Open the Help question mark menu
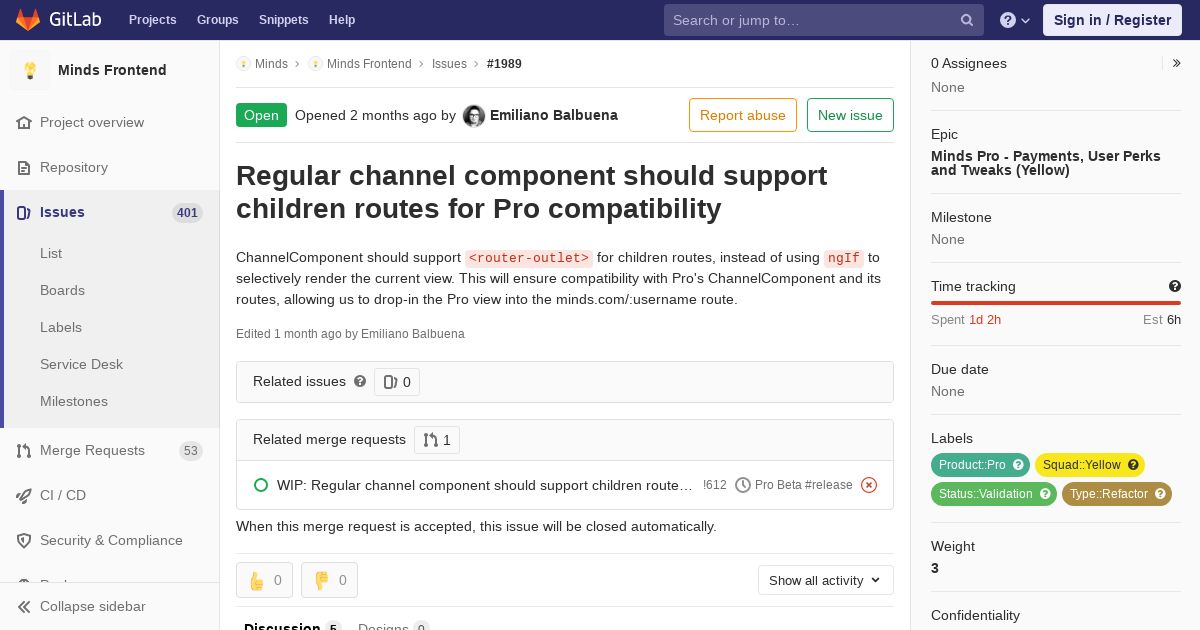The height and width of the screenshot is (630, 1200). (x=1015, y=20)
